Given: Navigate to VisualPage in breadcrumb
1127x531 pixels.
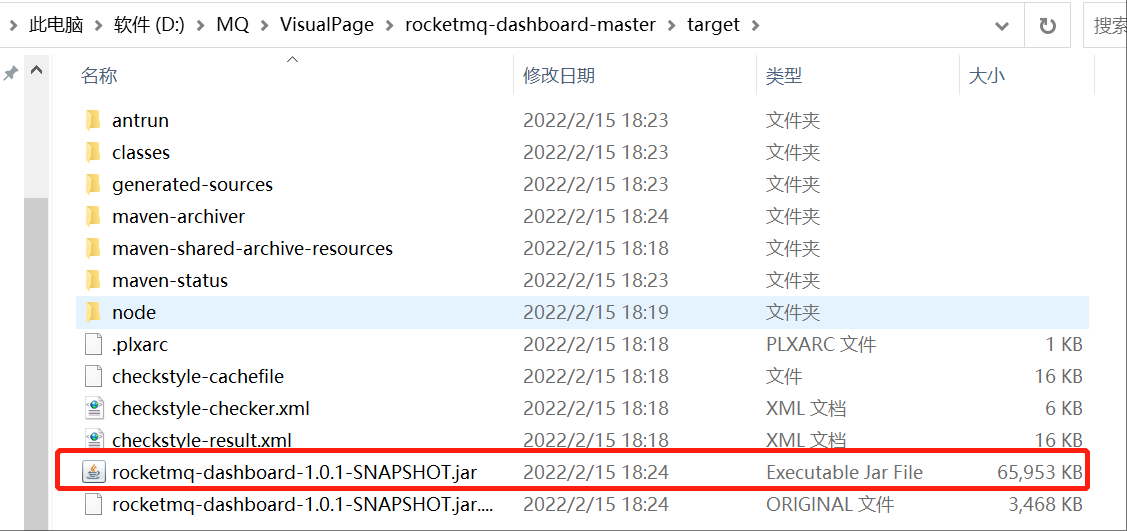Looking at the screenshot, I should pos(327,25).
